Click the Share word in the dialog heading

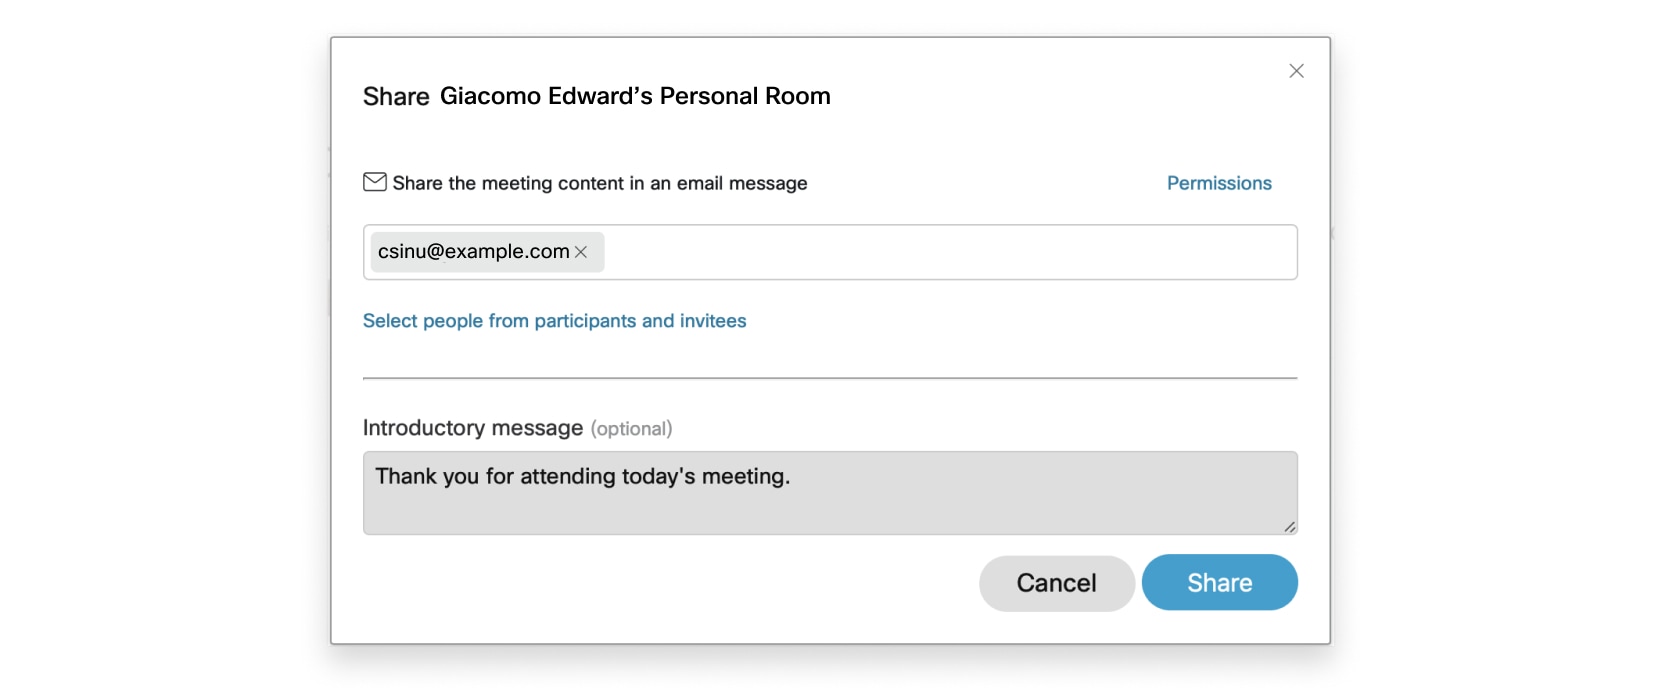click(396, 96)
